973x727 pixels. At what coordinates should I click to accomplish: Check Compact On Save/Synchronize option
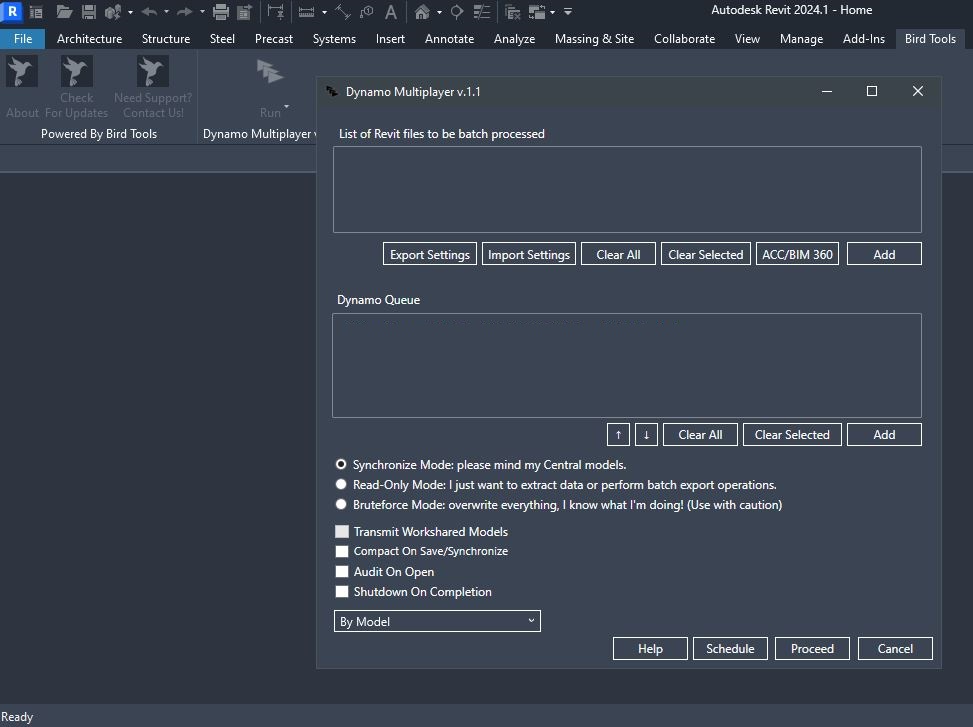(342, 551)
